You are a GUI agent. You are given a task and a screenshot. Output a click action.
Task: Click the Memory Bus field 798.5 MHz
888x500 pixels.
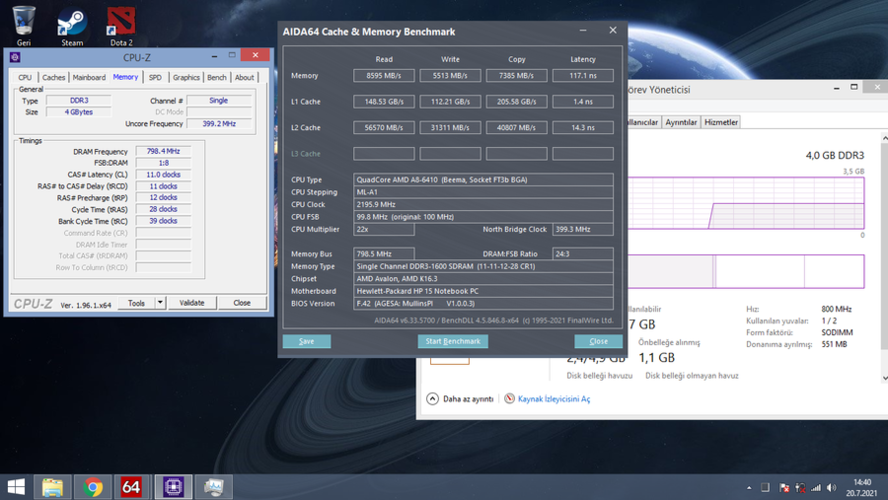point(383,254)
